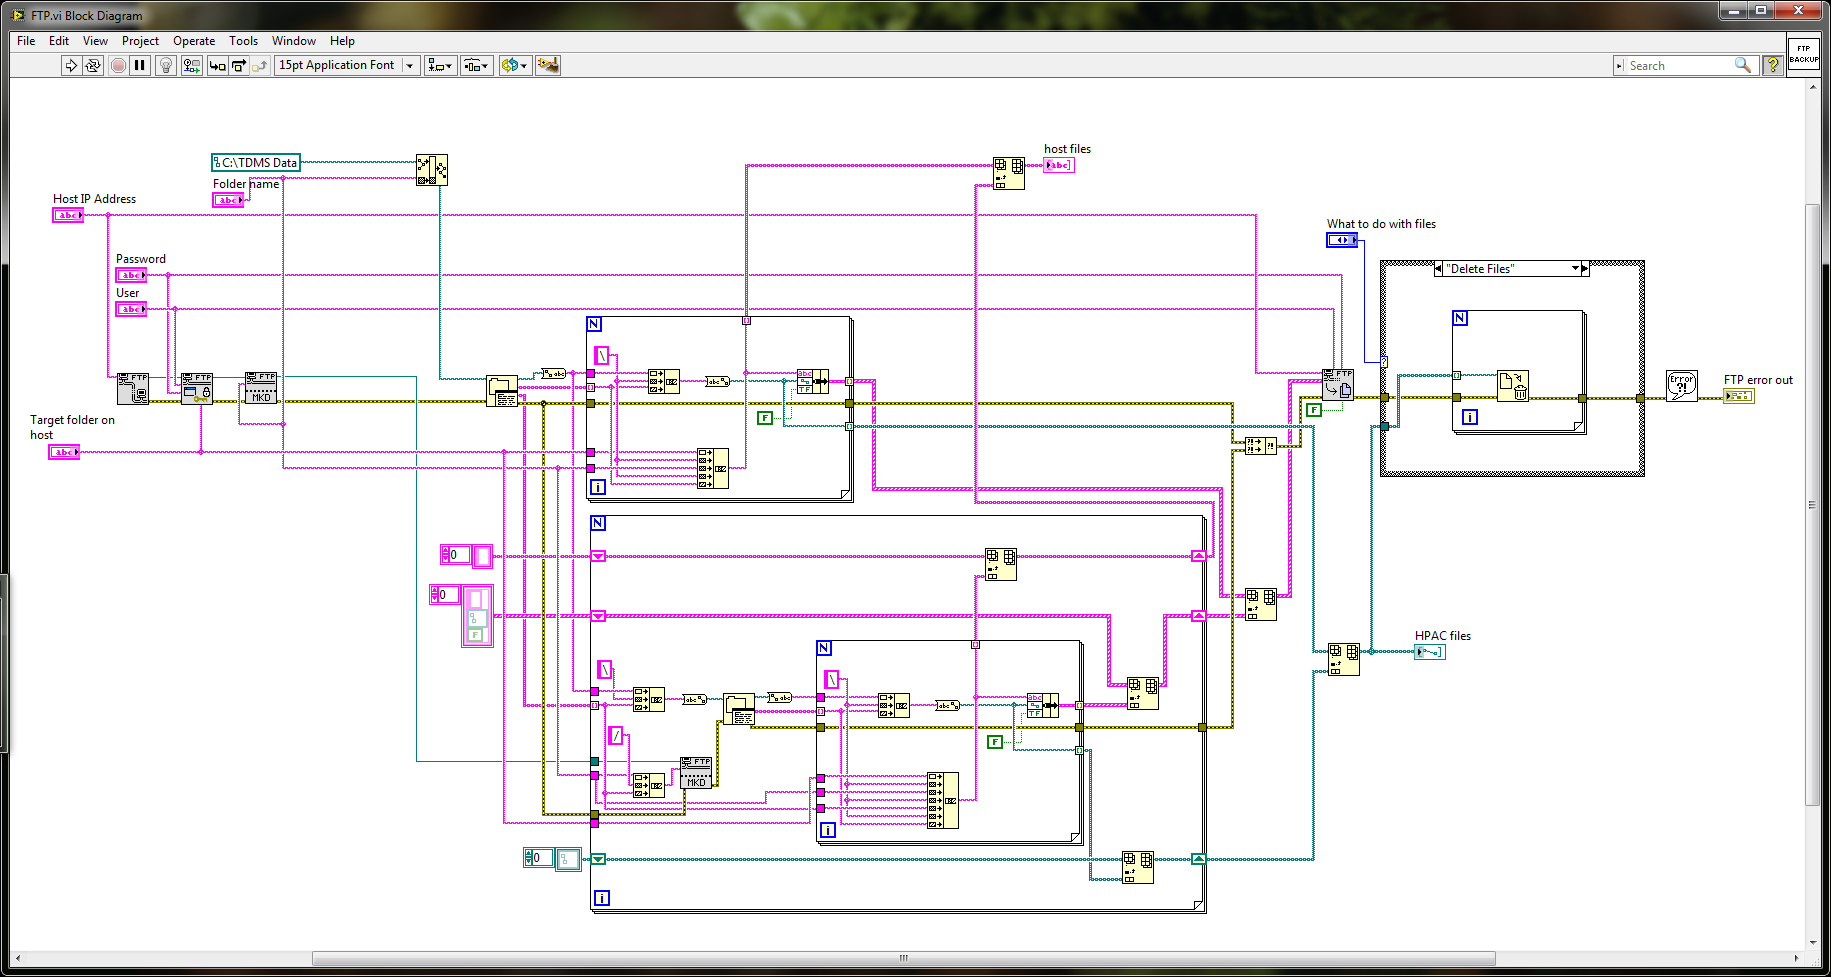Click the Clean Up Diagram broom icon
This screenshot has height=977, width=1831.
point(548,65)
